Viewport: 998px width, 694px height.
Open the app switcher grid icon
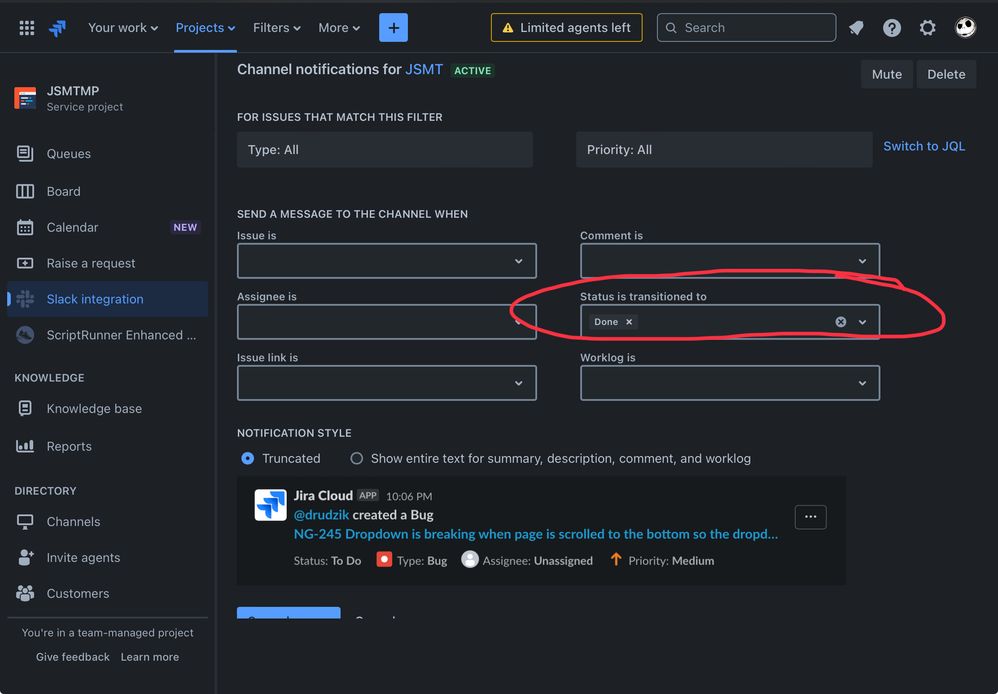(27, 28)
